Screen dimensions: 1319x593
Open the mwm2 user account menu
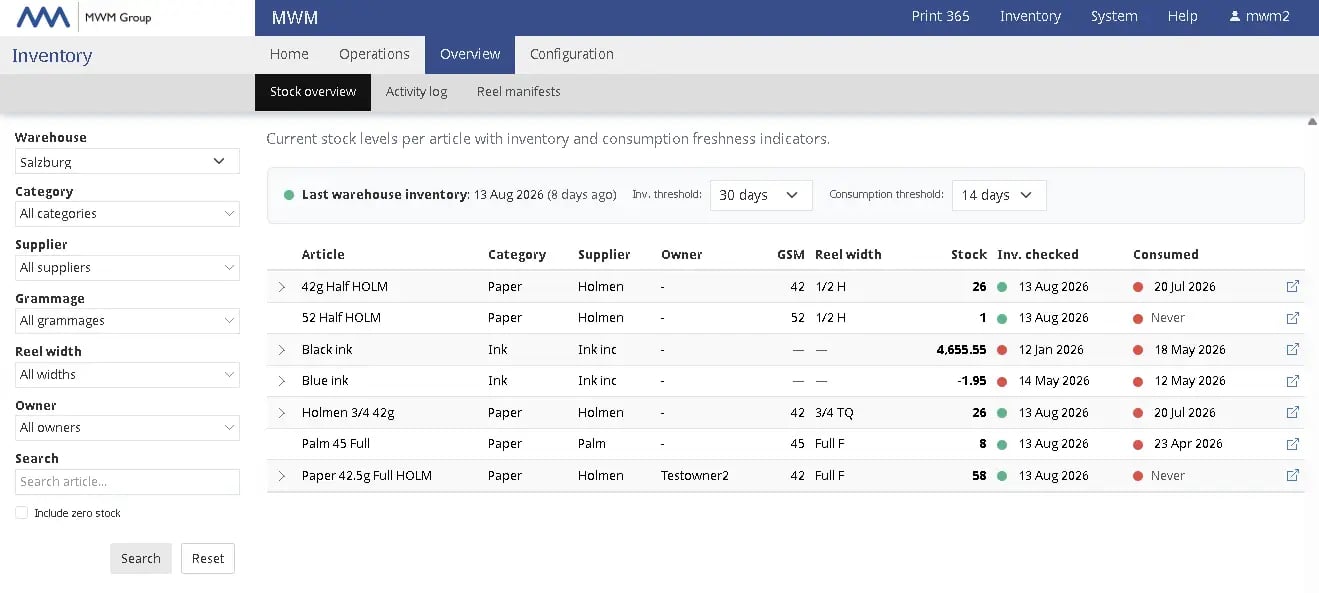[1260, 16]
